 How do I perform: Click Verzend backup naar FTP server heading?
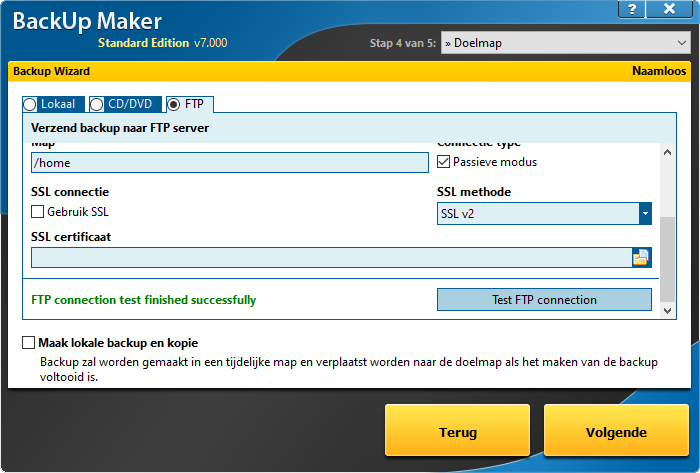120,128
